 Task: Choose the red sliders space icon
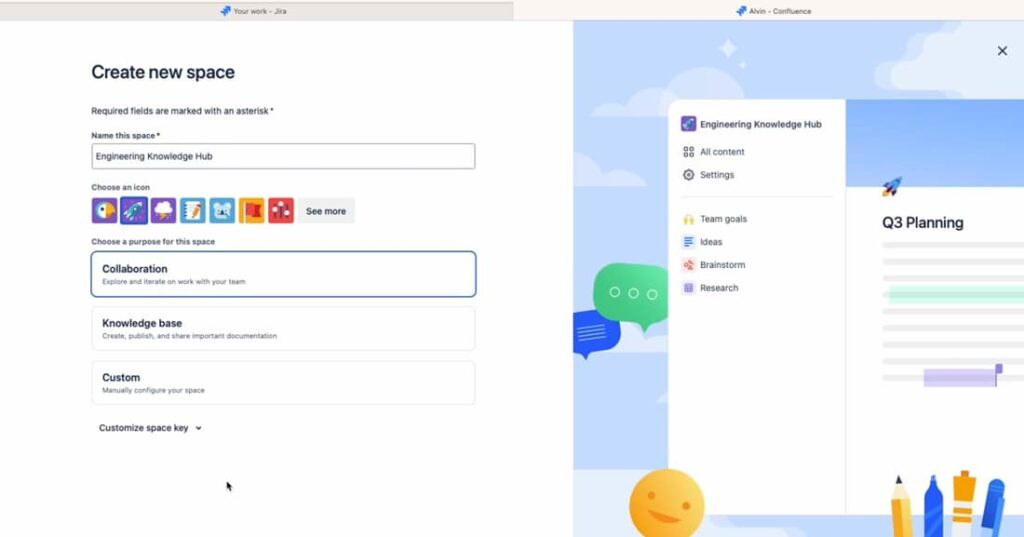point(281,211)
